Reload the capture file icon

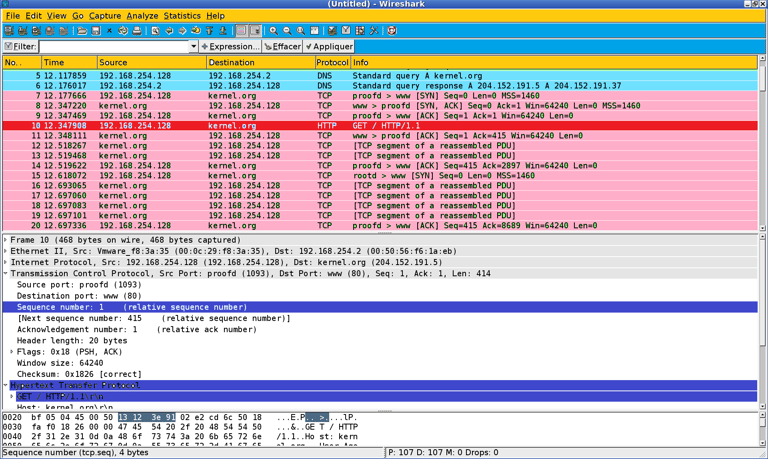pyautogui.click(x=123, y=31)
